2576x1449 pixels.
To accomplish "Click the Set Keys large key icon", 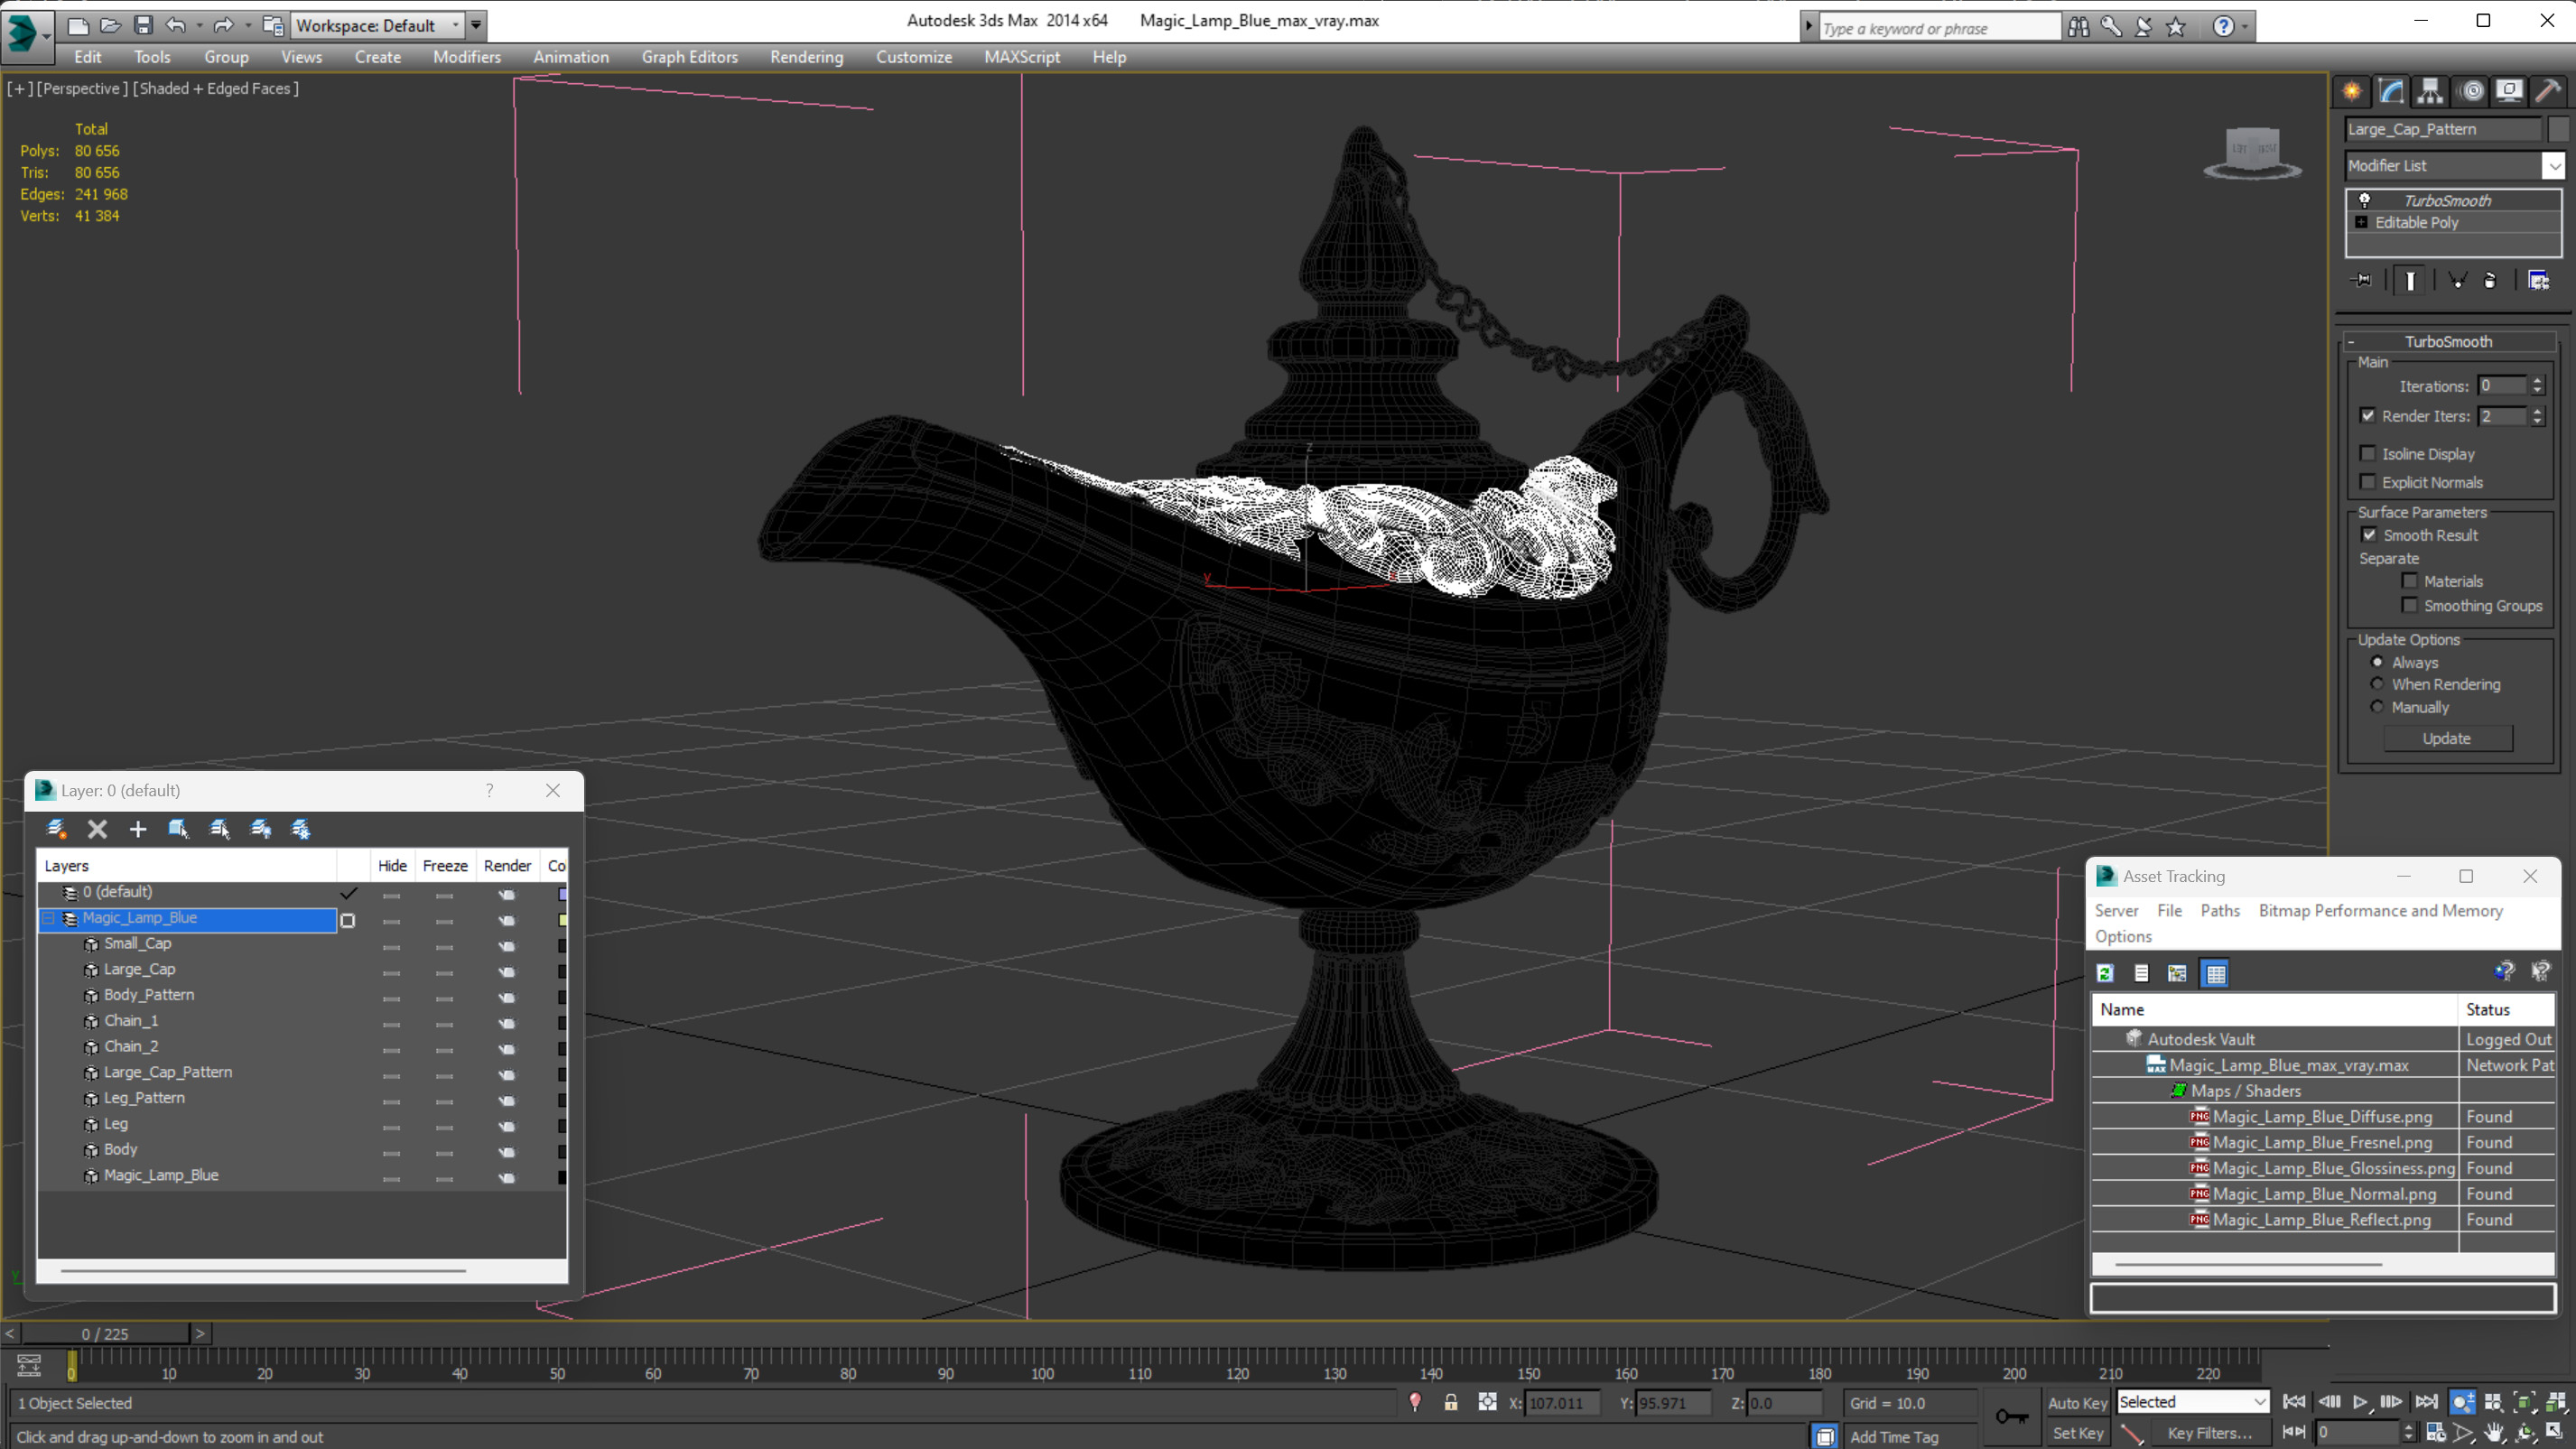I will pos(2012,1416).
